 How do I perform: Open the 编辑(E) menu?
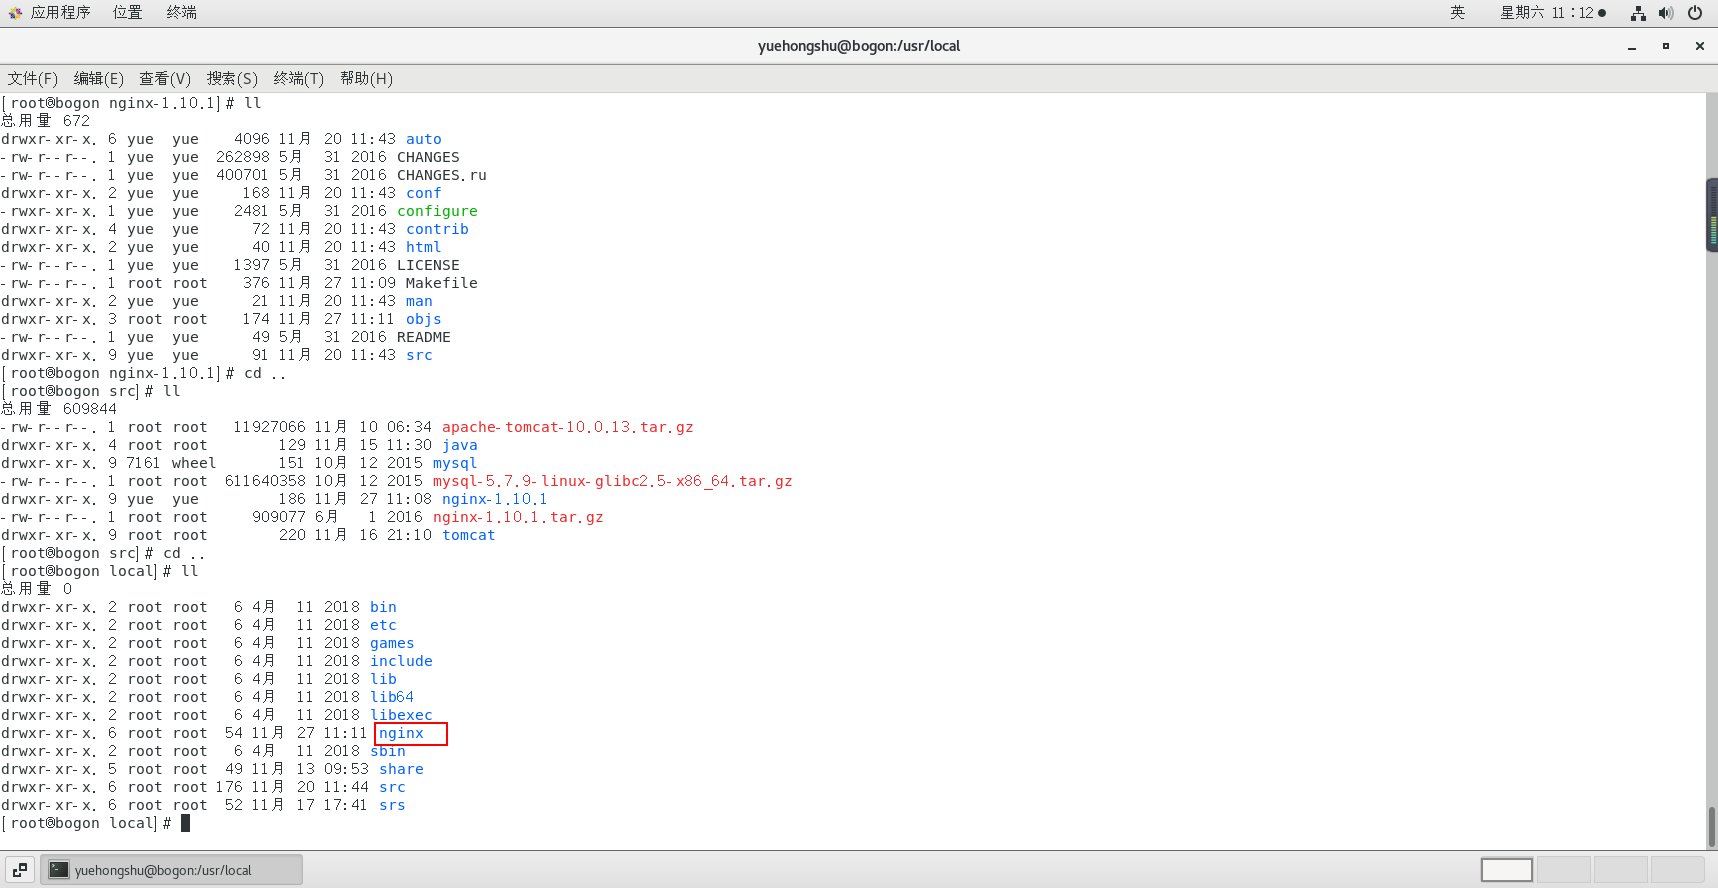pyautogui.click(x=99, y=78)
